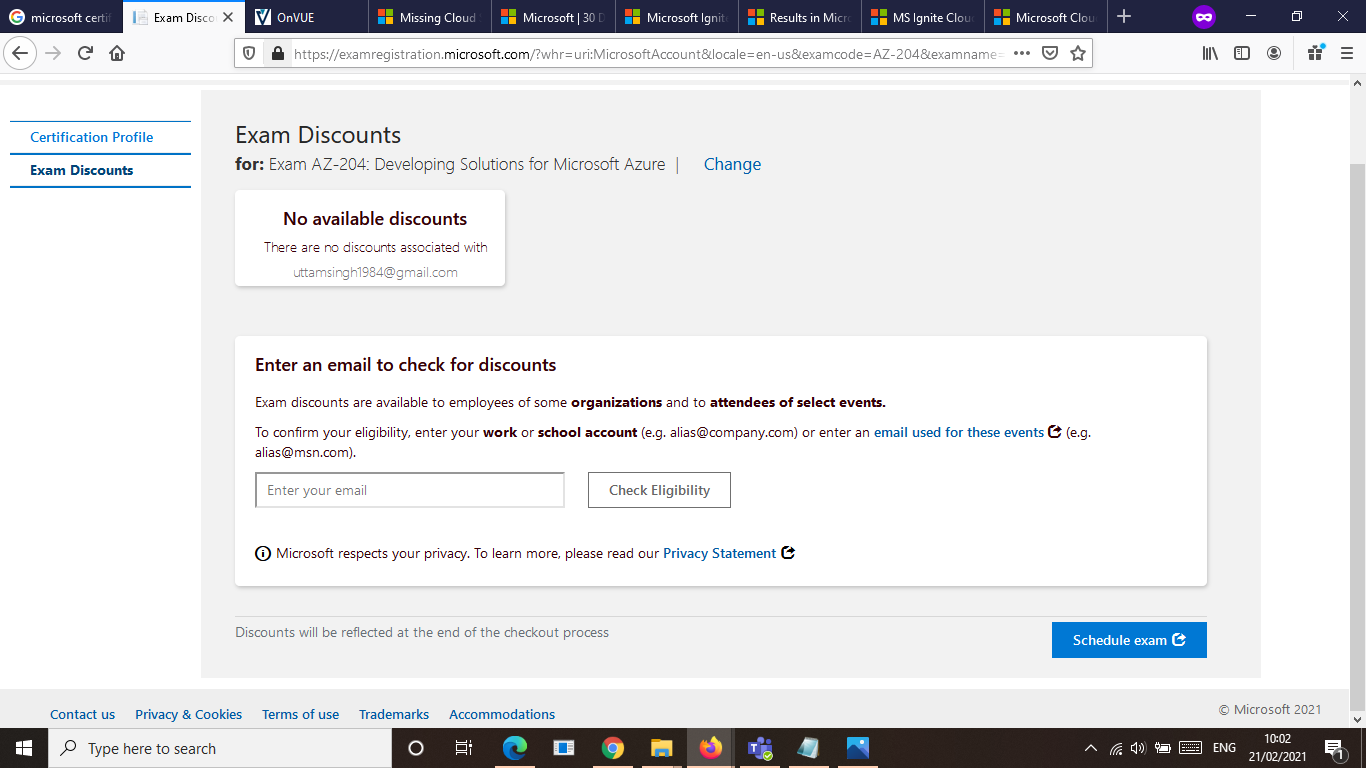The height and width of the screenshot is (768, 1366).
Task: Launch Microsoft Teams from the taskbar
Action: pyautogui.click(x=760, y=748)
